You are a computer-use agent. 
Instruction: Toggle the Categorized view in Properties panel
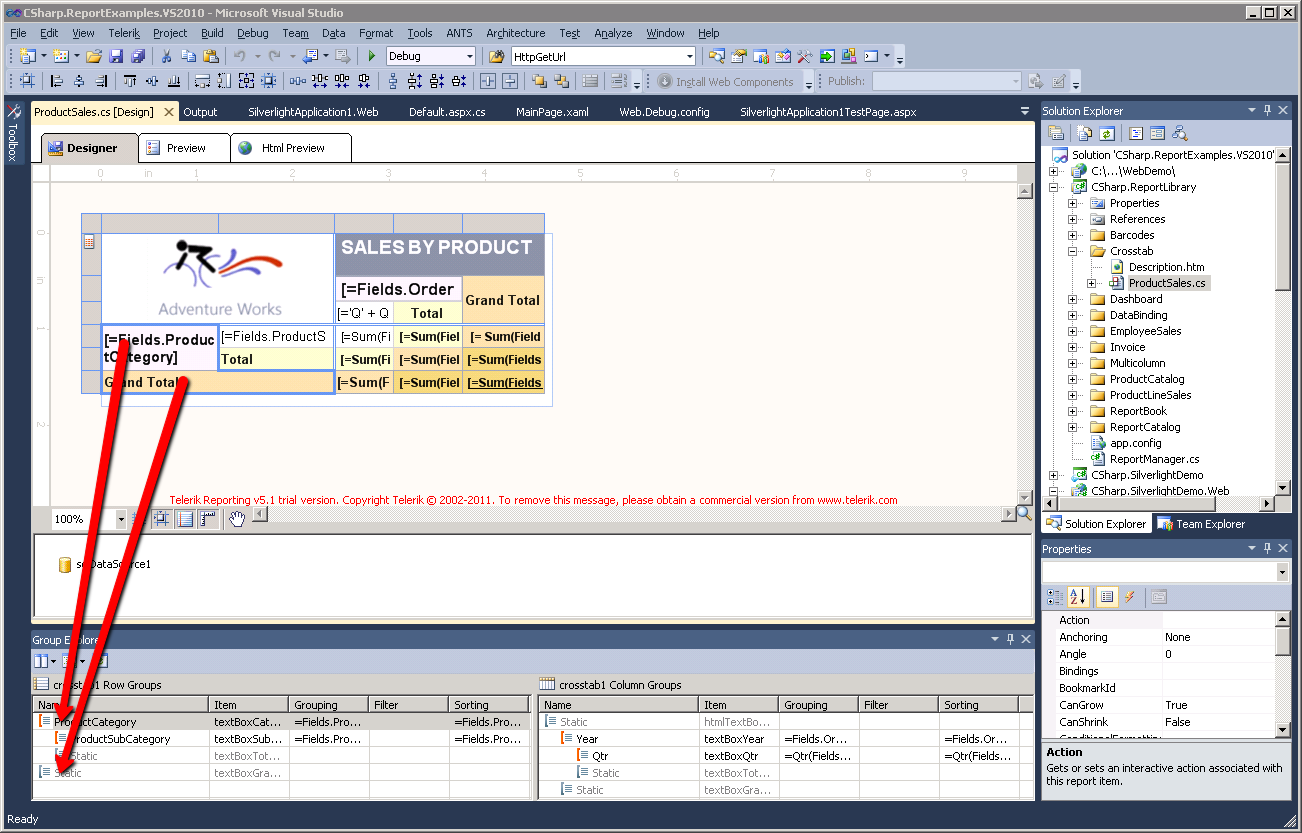tap(1055, 597)
